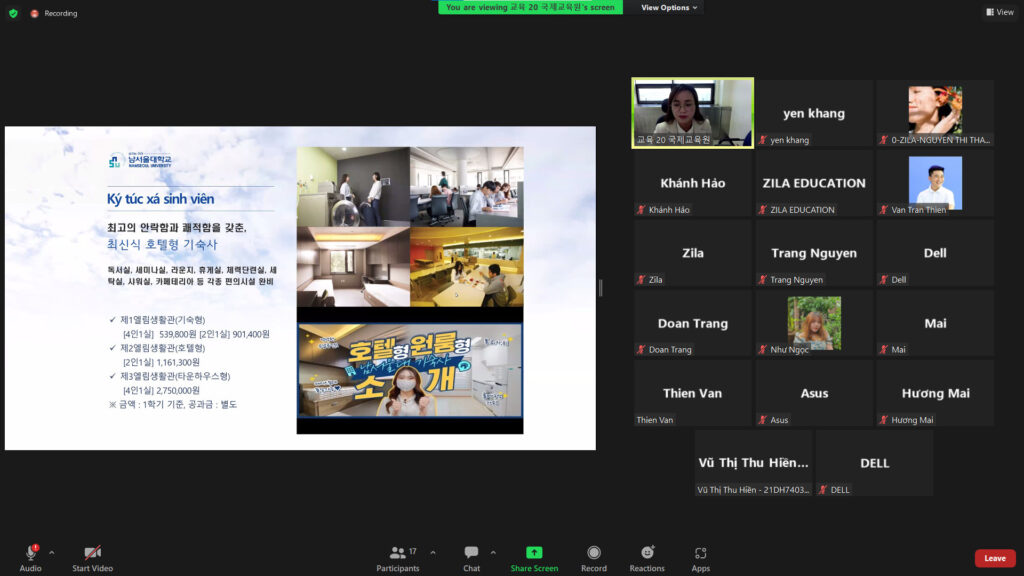Click the green Share Screen icon

pyautogui.click(x=534, y=556)
